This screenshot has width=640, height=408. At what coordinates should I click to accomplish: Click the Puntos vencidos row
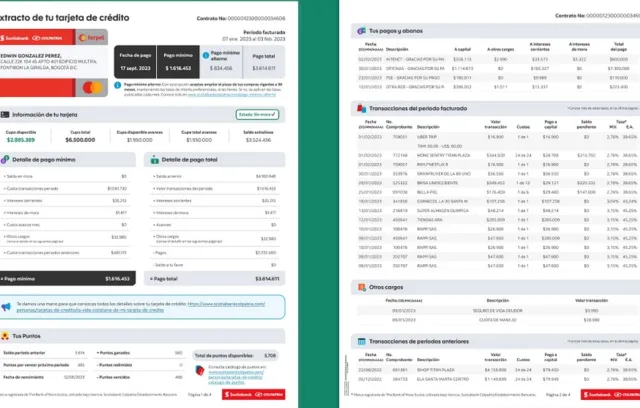click(x=139, y=377)
